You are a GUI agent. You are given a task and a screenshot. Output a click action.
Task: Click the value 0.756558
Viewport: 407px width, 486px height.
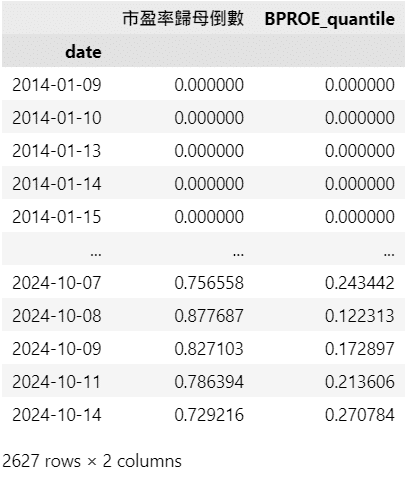click(209, 283)
